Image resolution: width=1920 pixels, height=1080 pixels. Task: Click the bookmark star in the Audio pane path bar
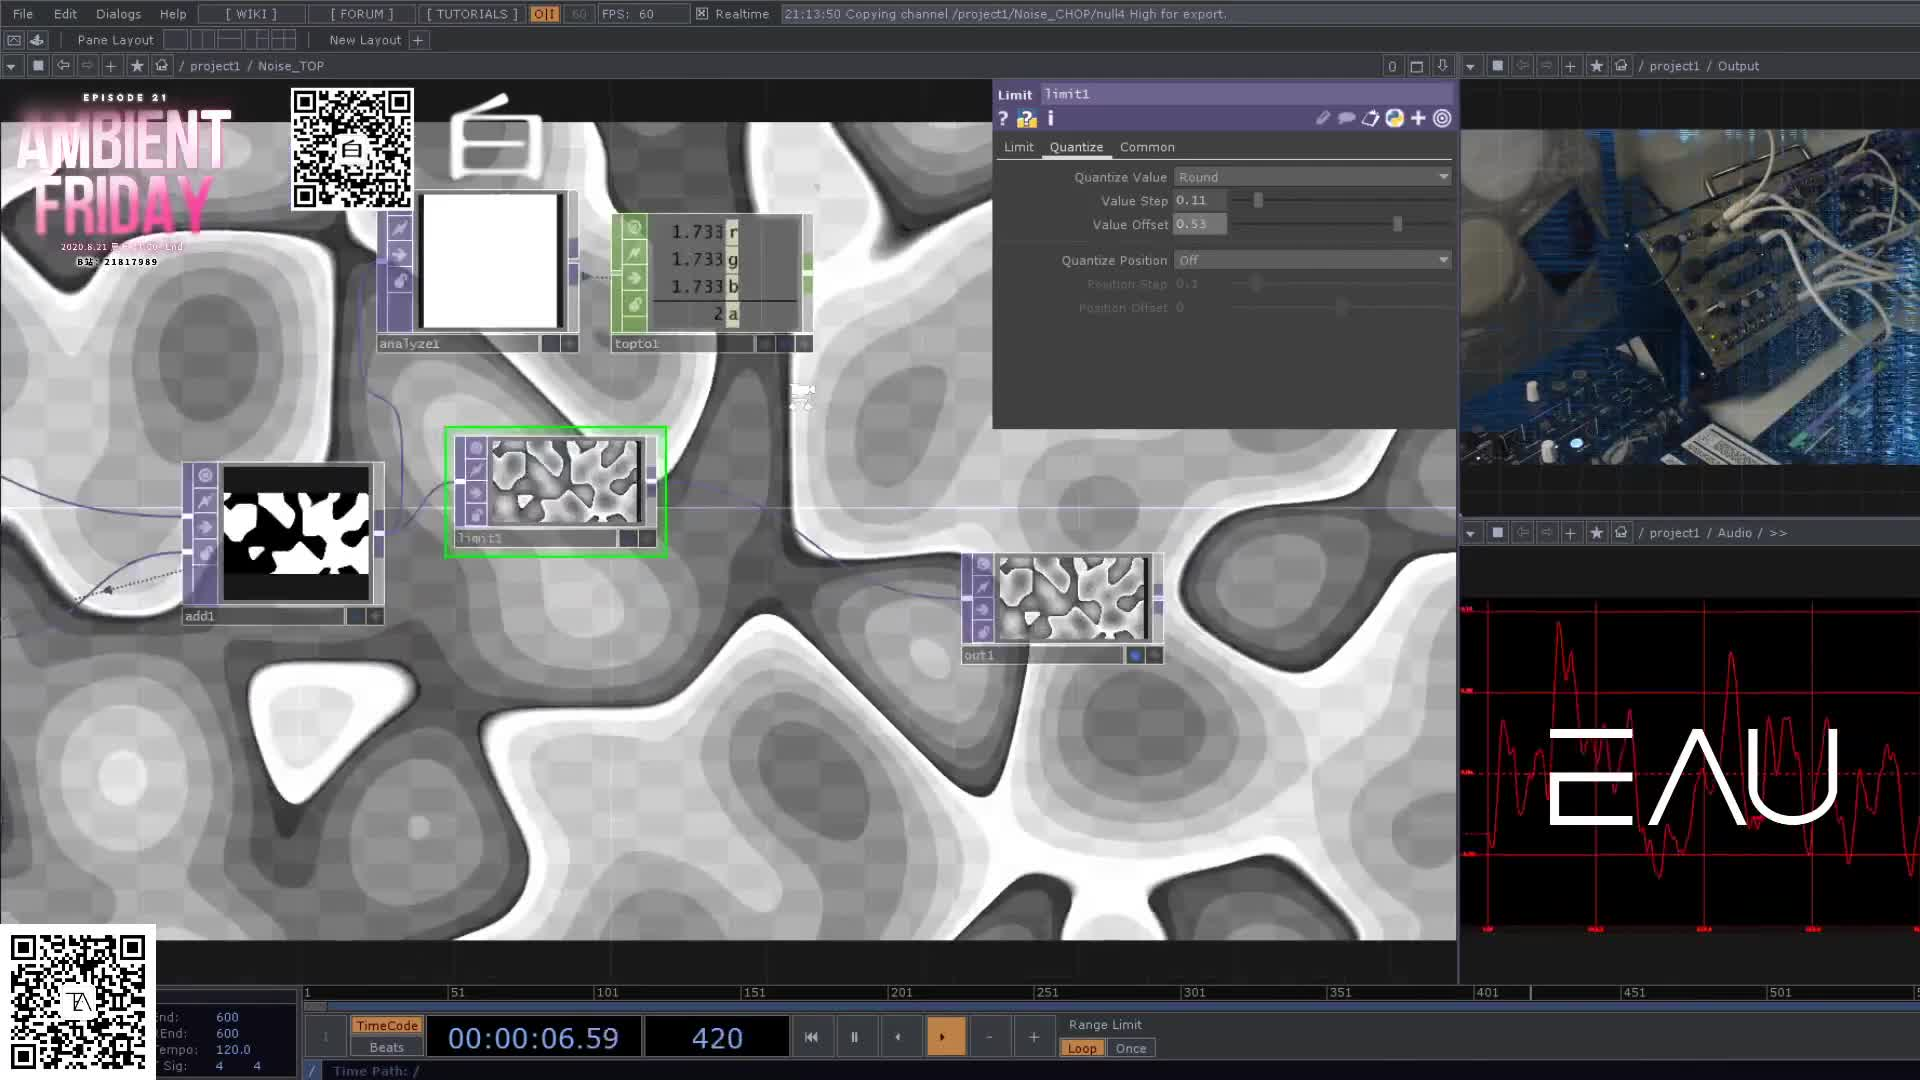click(x=1596, y=533)
